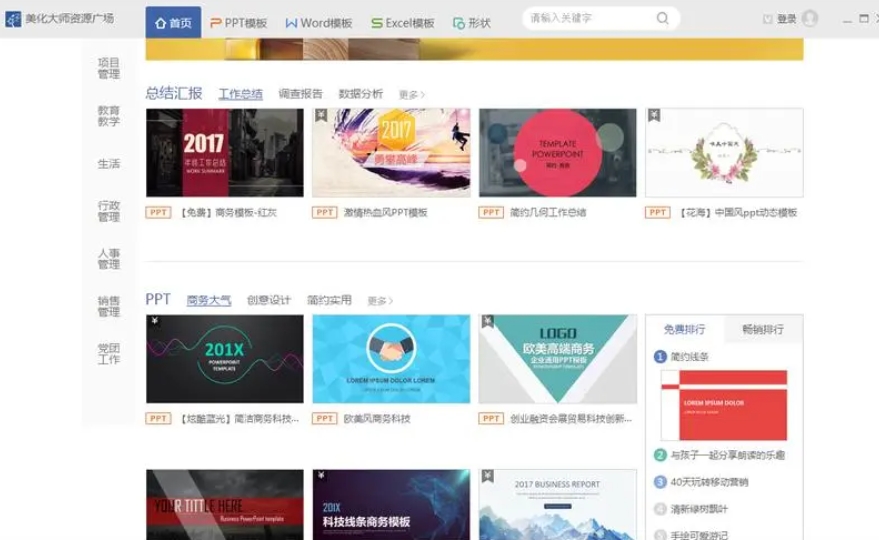Click PPT badge beside 激情热血风PPT模板

(325, 213)
